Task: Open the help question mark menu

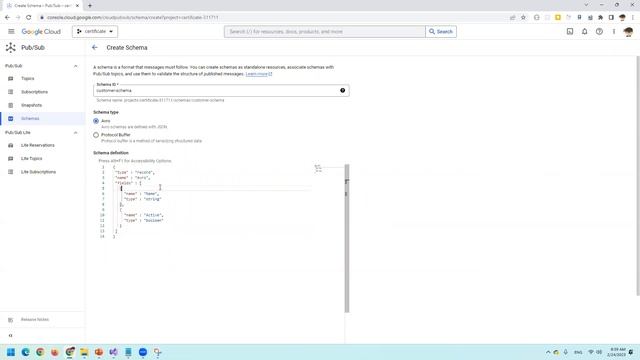Action: coord(599,31)
